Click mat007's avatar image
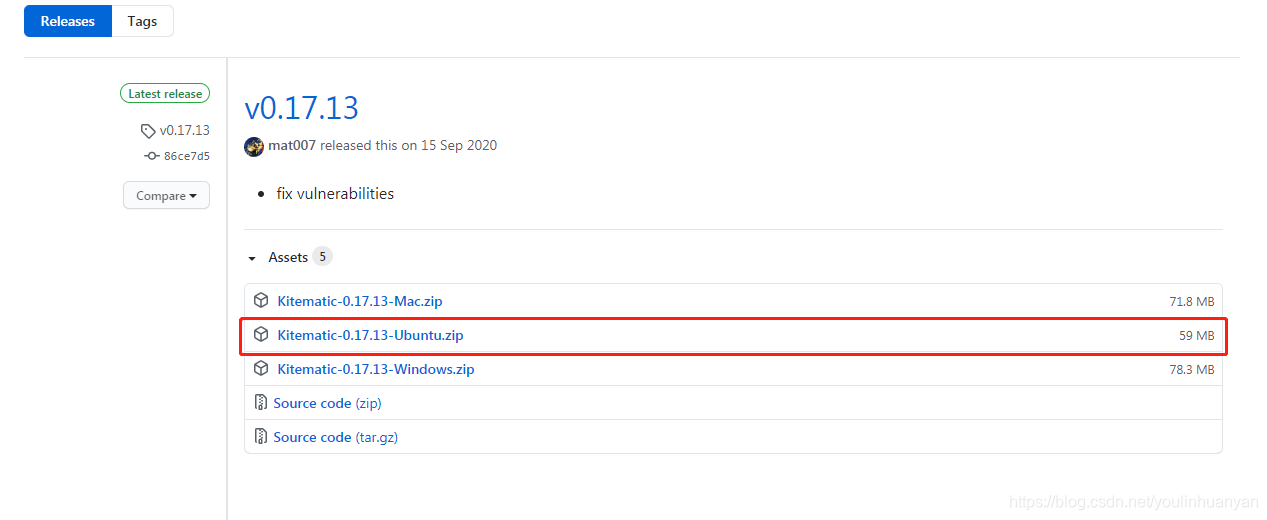 (254, 146)
